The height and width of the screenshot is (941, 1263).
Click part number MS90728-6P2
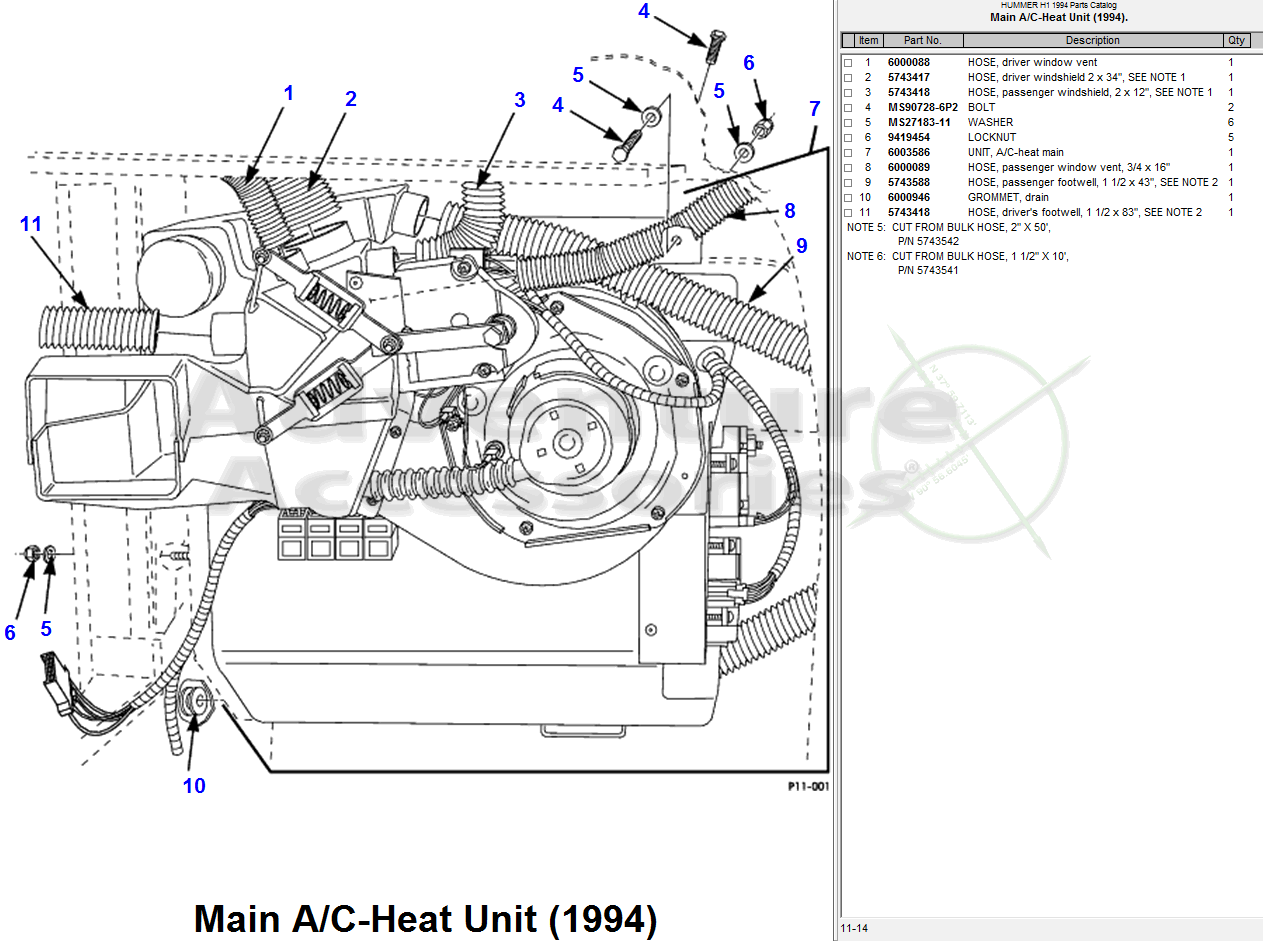923,108
